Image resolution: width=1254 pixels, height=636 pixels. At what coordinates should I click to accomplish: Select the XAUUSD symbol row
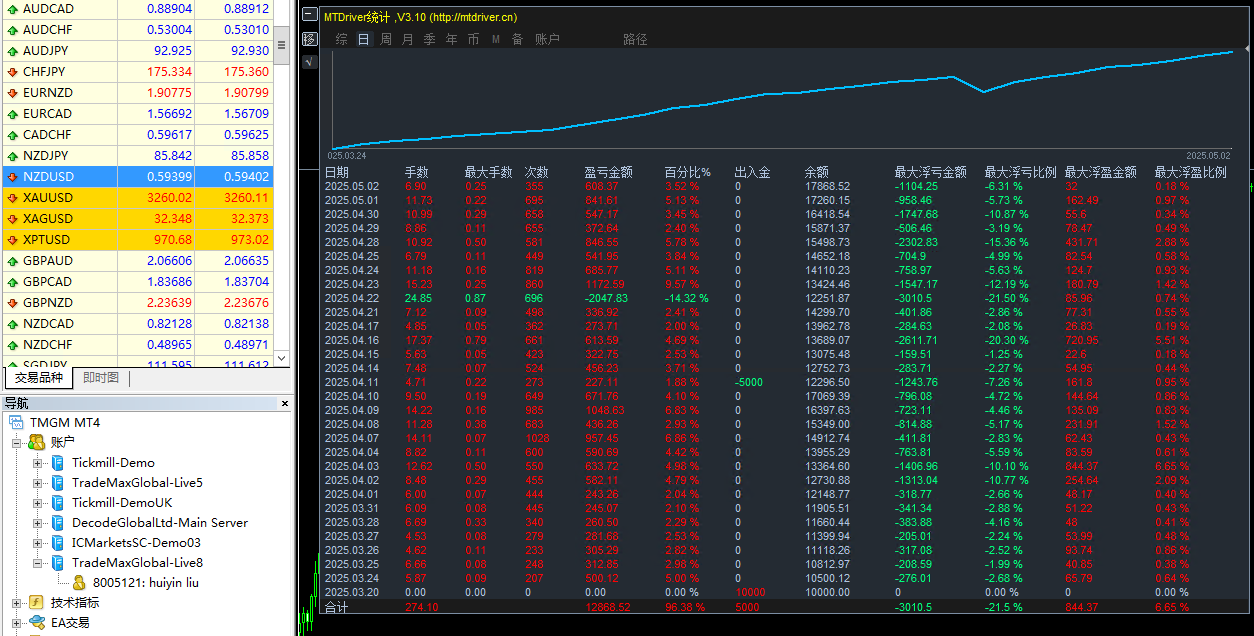(137, 197)
